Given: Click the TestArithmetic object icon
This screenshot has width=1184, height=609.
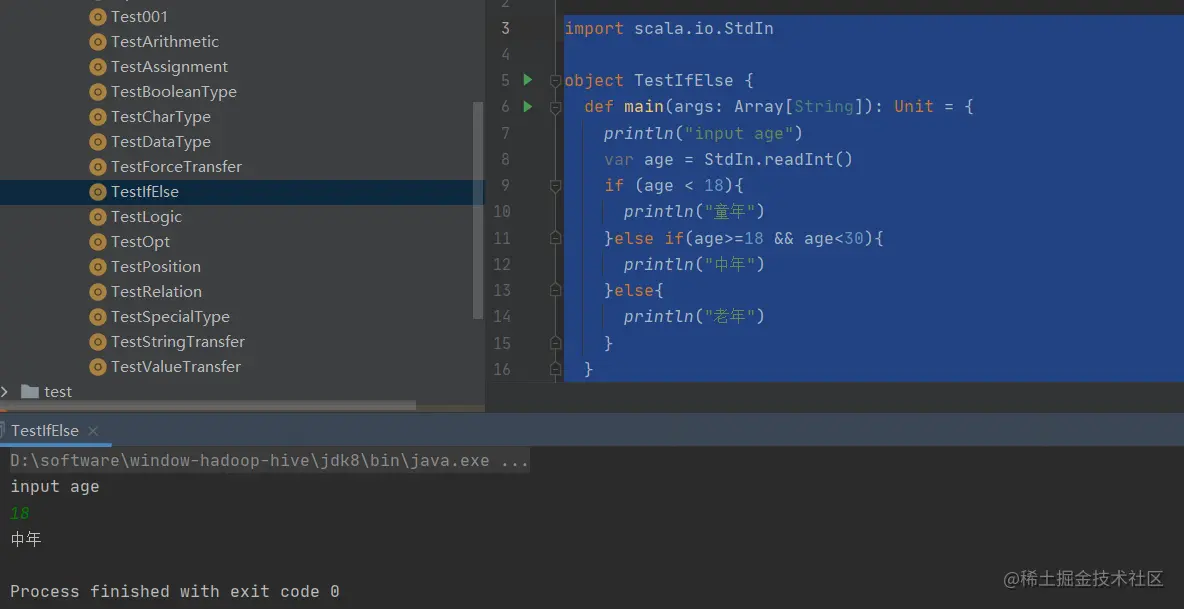Looking at the screenshot, I should [97, 42].
